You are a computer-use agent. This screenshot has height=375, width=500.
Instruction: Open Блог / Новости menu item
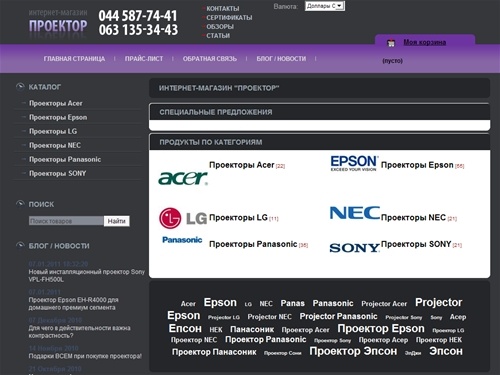tap(281, 59)
